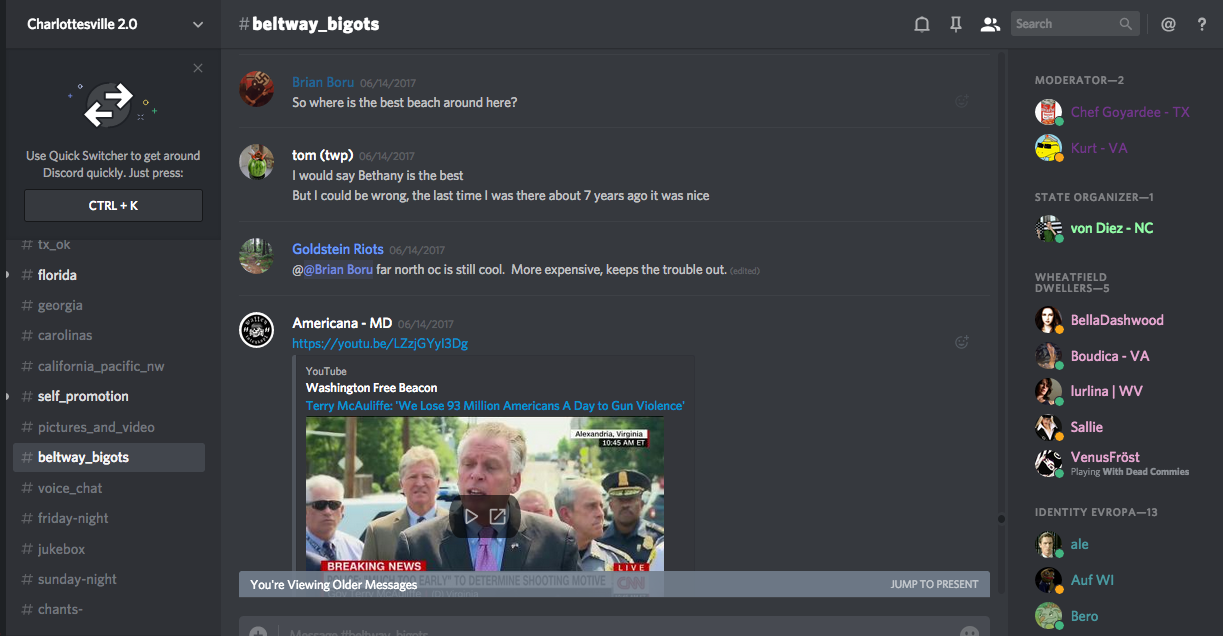This screenshot has width=1223, height=636.
Task: Add reaction to Brian Boru's beach message
Action: coord(962,101)
